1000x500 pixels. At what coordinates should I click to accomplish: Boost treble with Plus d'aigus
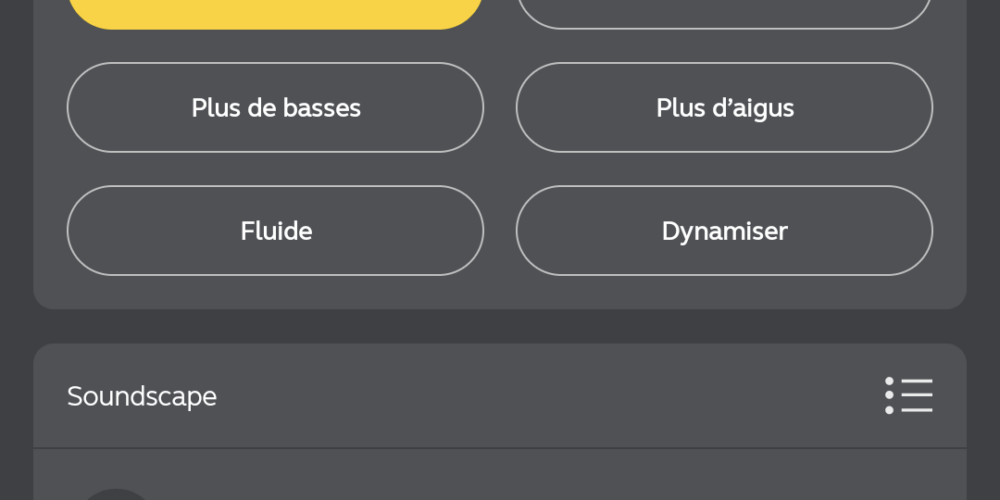(x=724, y=107)
